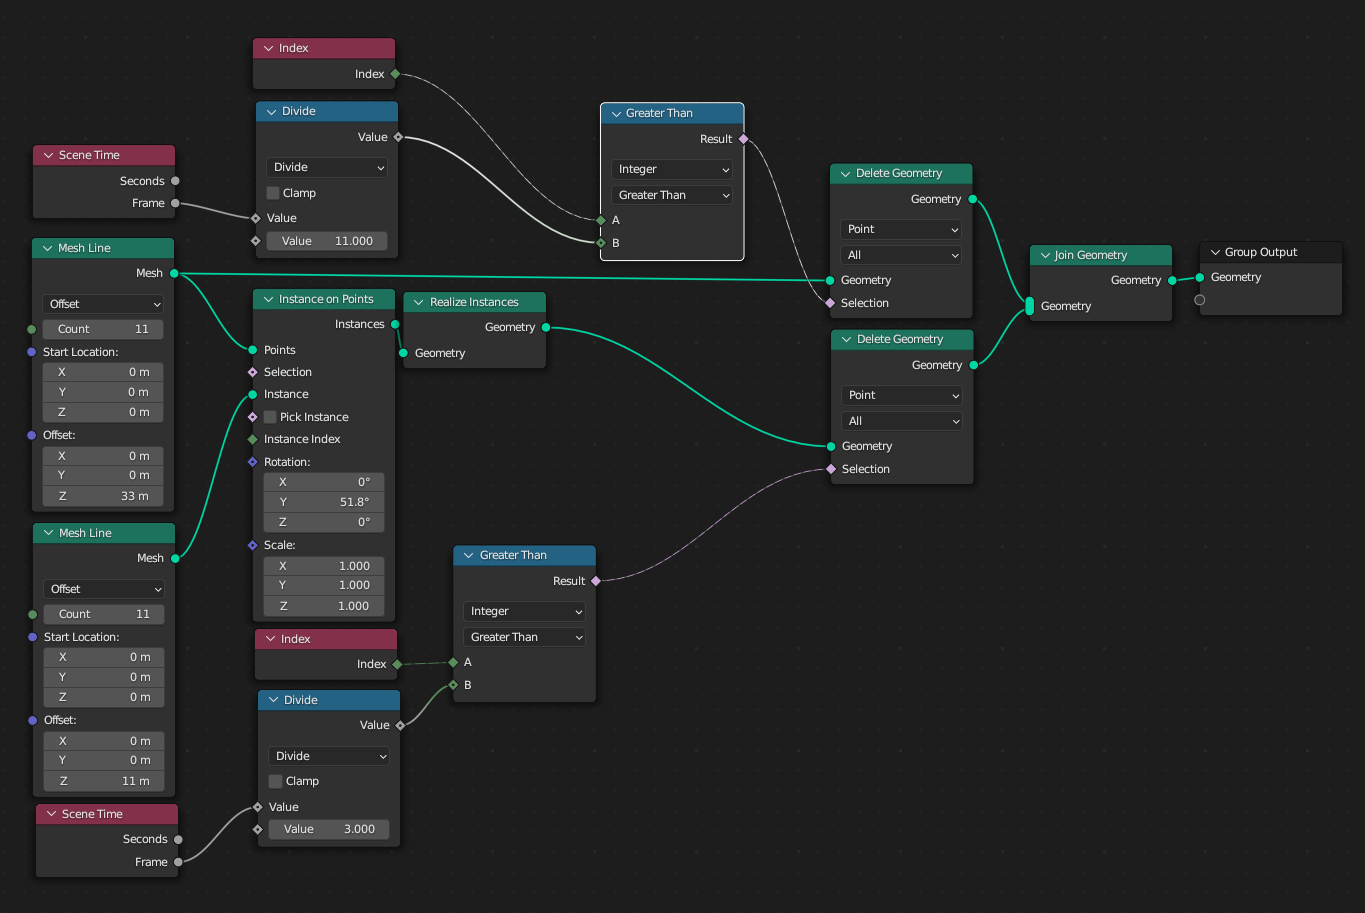The image size is (1365, 913).
Task: Click the Rotation Y 51.8° field
Action: [324, 502]
